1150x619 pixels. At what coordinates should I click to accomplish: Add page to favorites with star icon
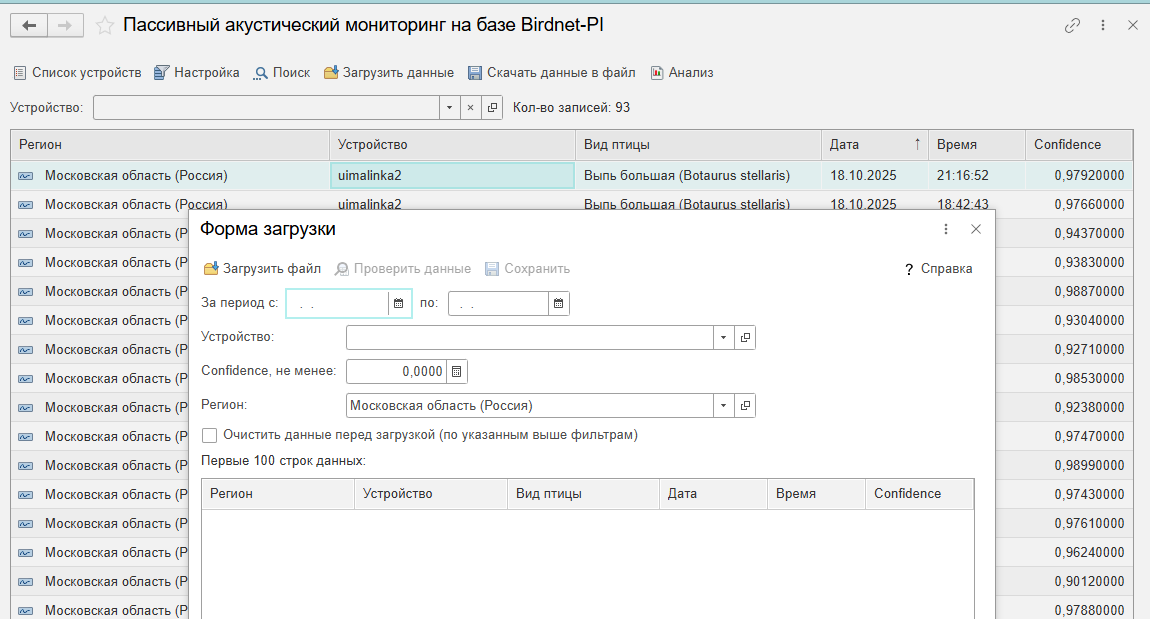click(x=104, y=26)
